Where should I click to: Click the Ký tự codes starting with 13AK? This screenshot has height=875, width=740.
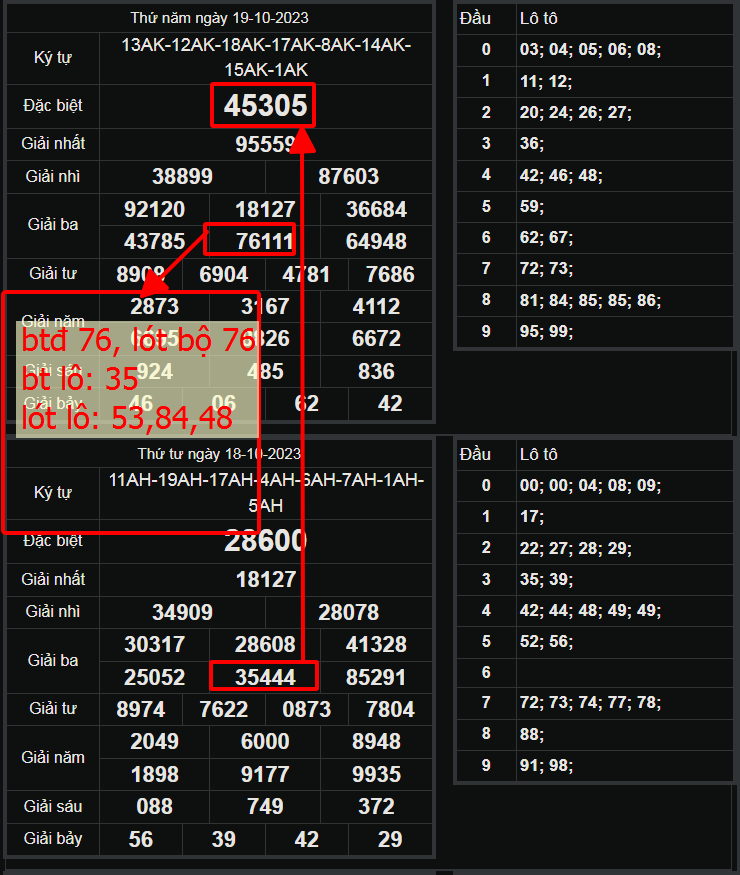tap(265, 57)
